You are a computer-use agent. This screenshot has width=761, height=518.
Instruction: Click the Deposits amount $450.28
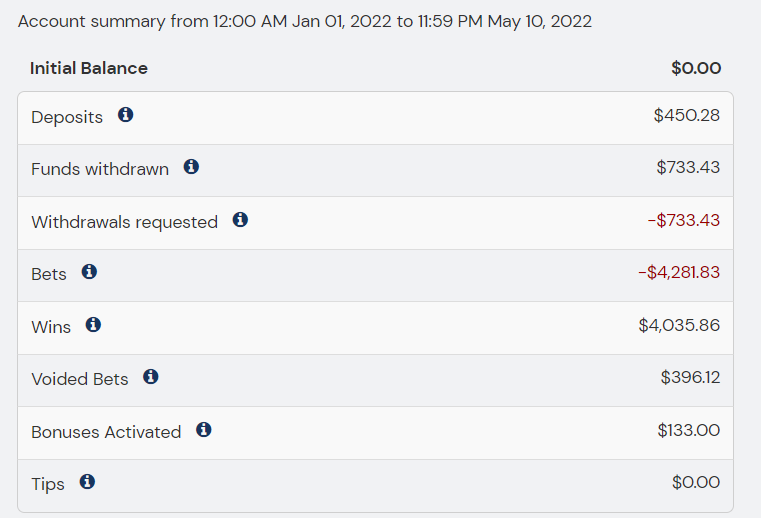point(686,115)
